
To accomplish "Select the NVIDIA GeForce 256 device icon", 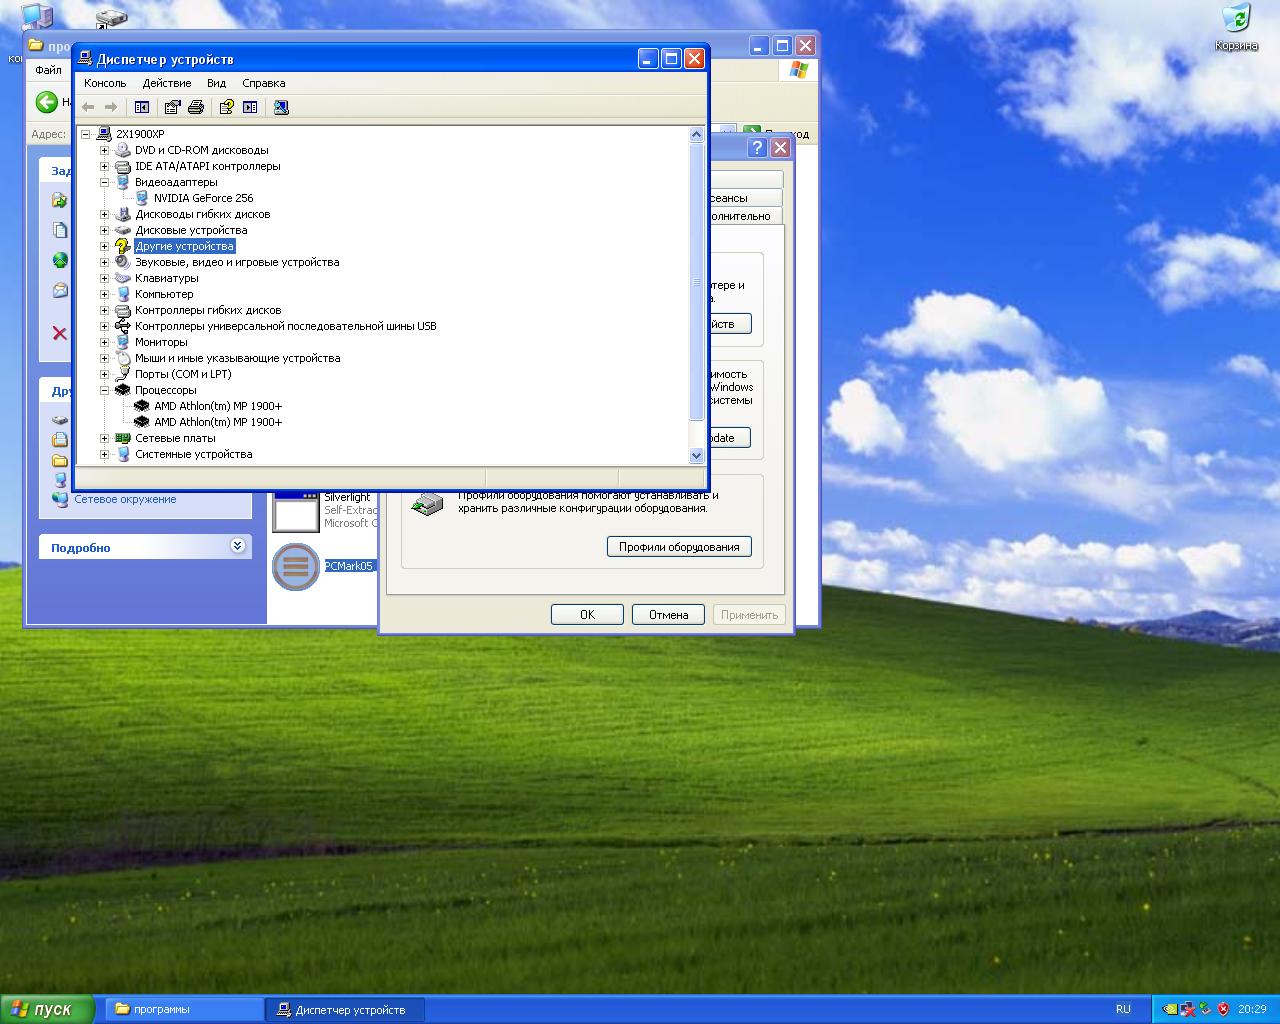I will [x=142, y=198].
